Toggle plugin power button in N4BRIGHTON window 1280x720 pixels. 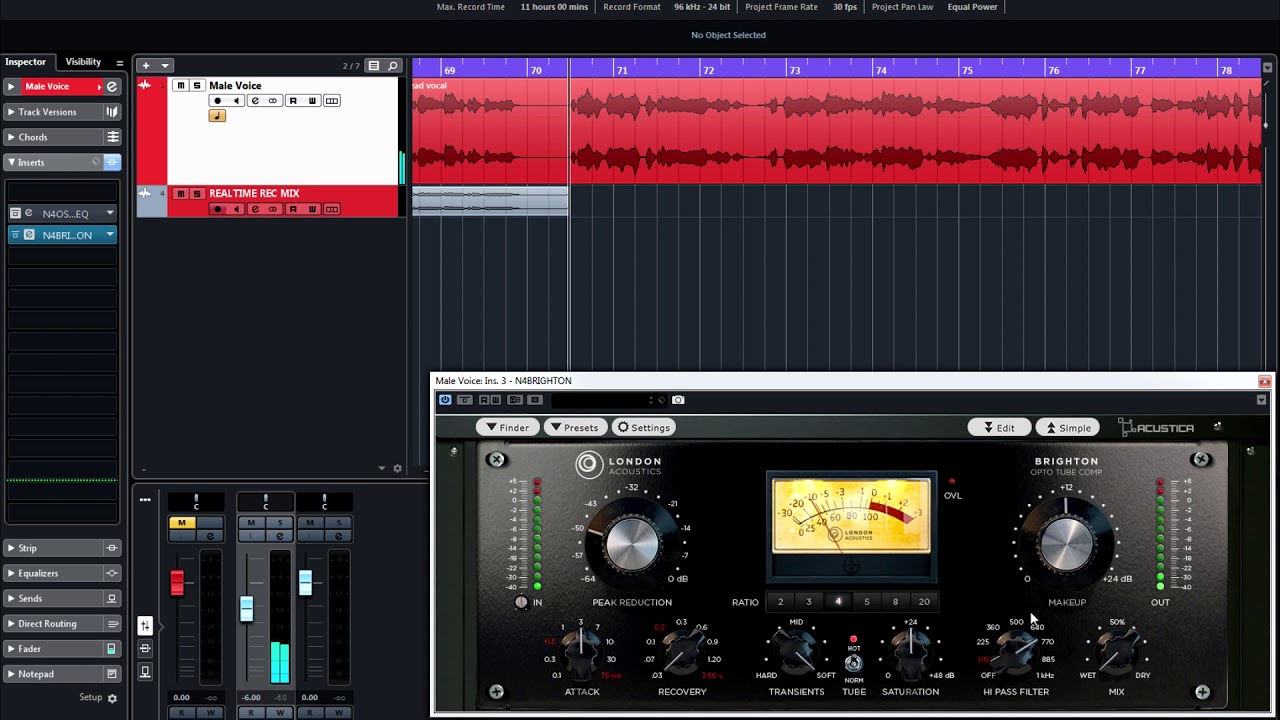pyautogui.click(x=445, y=400)
